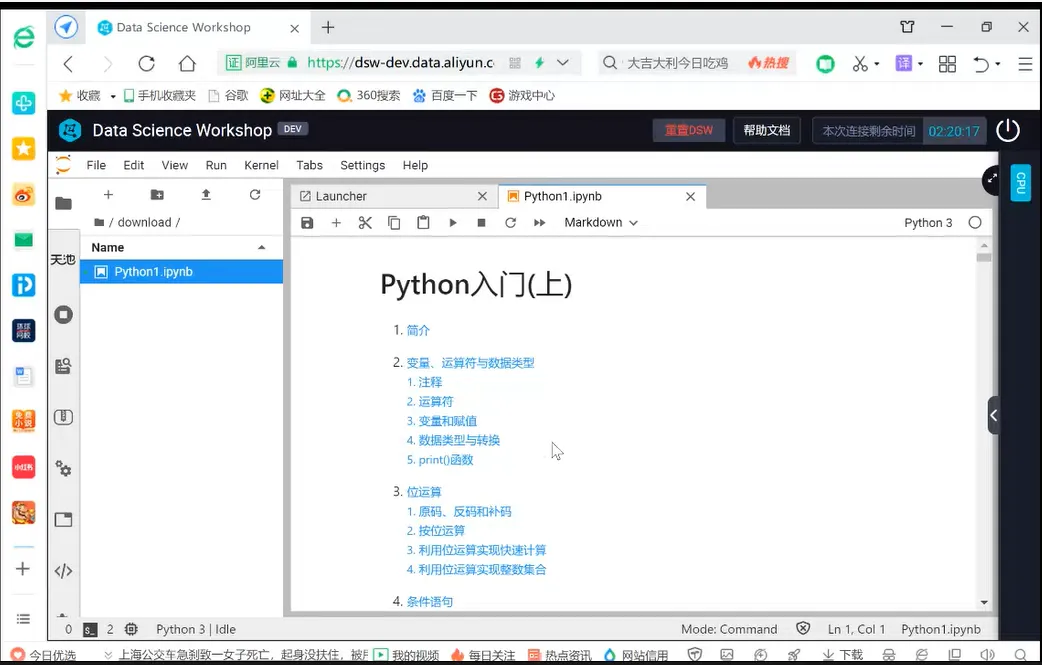Open the View menu
The height and width of the screenshot is (665, 1042).
(x=175, y=165)
